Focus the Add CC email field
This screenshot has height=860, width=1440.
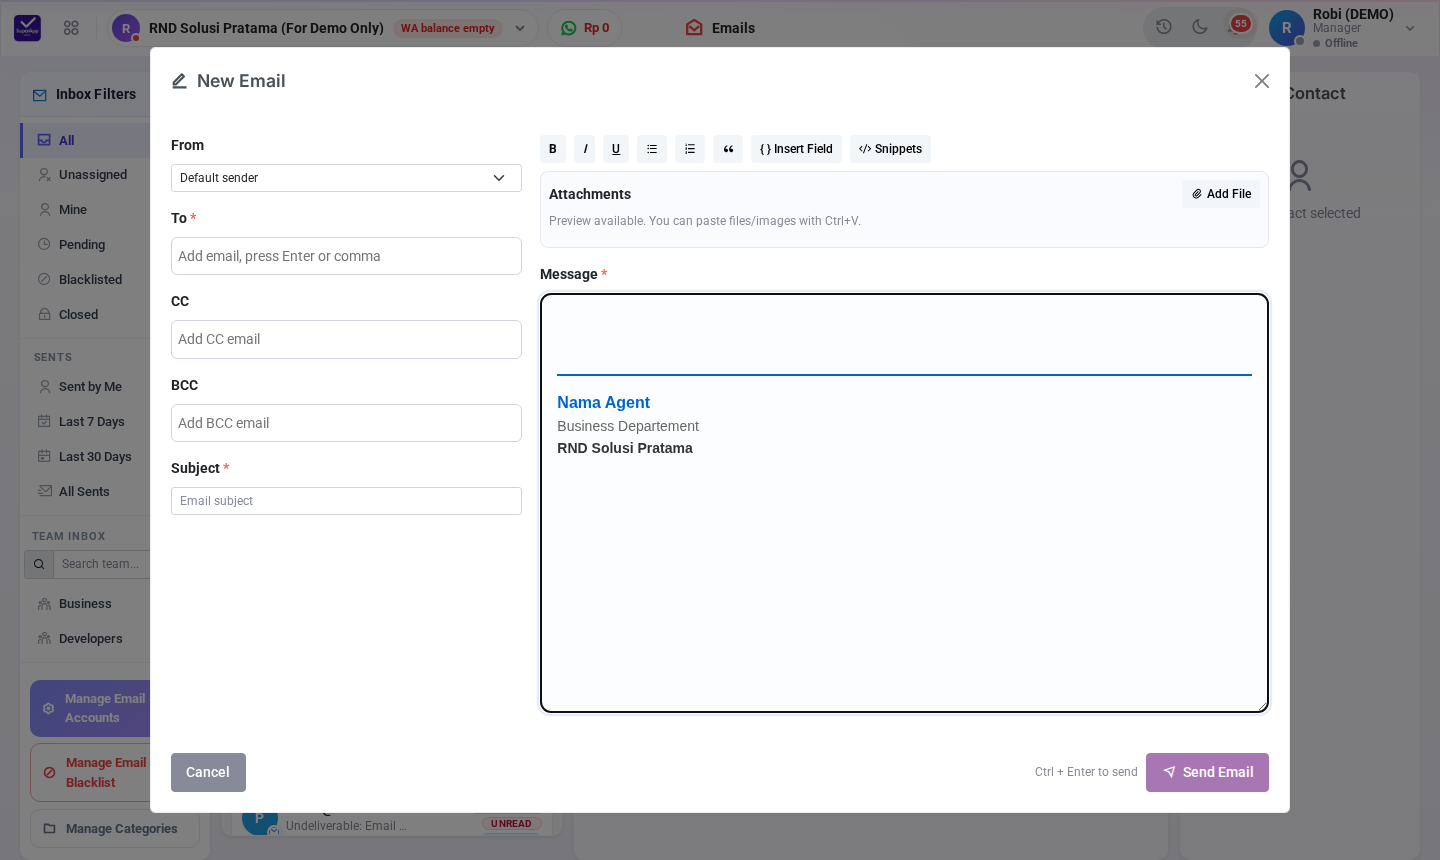(346, 339)
